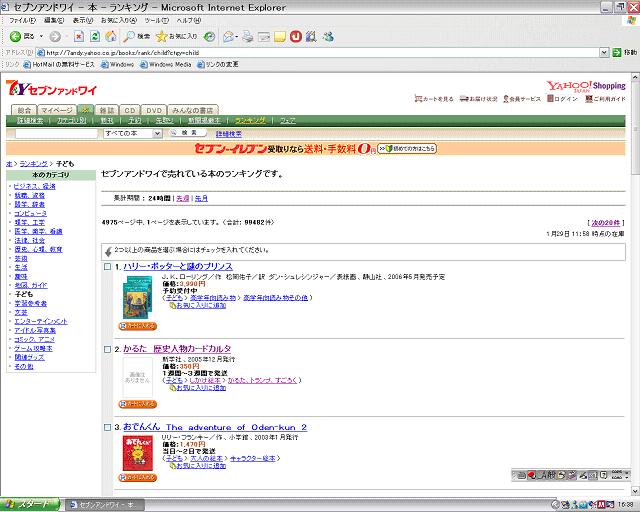640x512 pixels.
Task: Tick the checkbox for item 2 かるた
Action: pyautogui.click(x=107, y=349)
